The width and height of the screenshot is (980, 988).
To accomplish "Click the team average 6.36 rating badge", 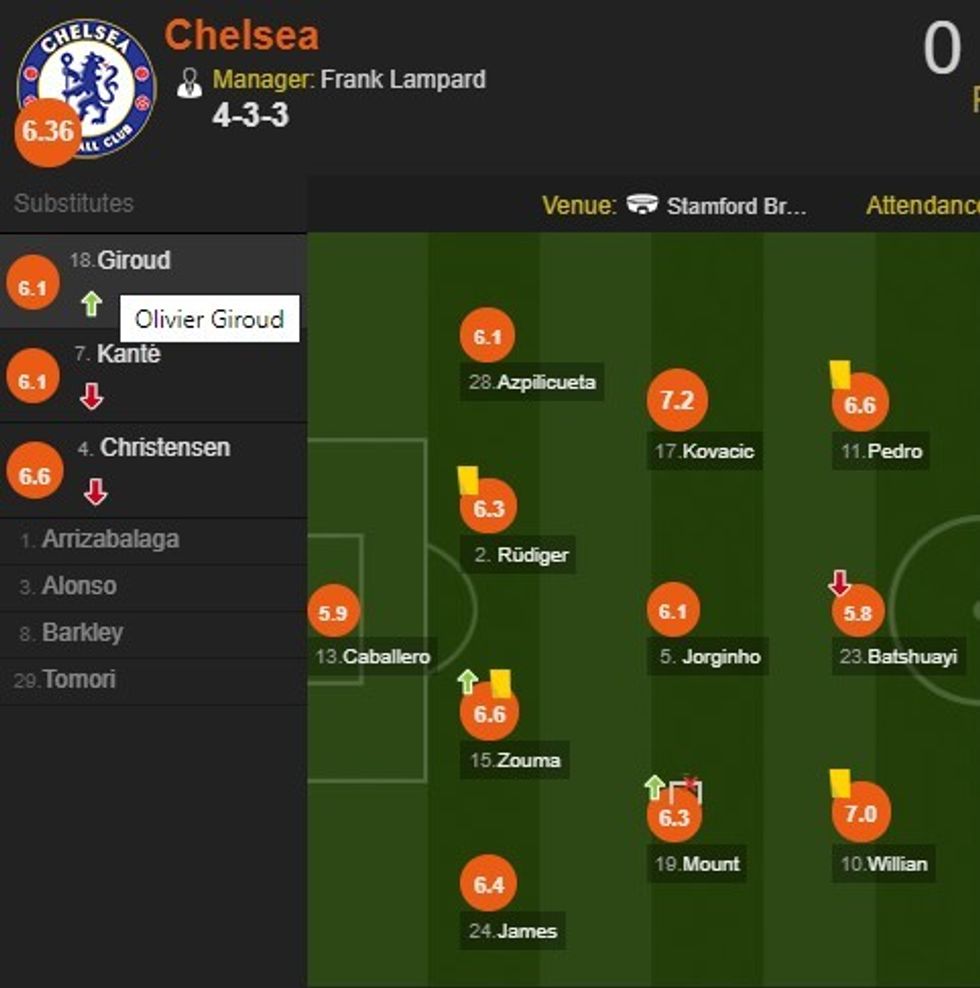I will [47, 131].
